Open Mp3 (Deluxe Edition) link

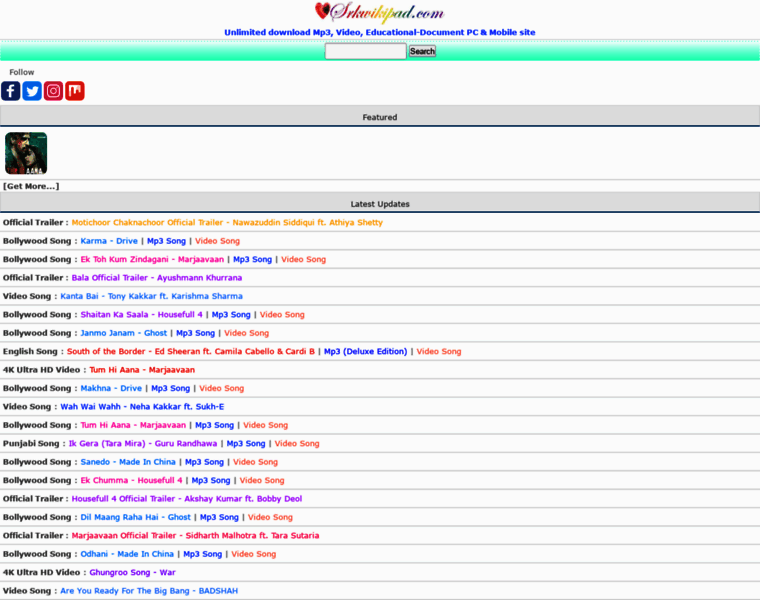[365, 351]
